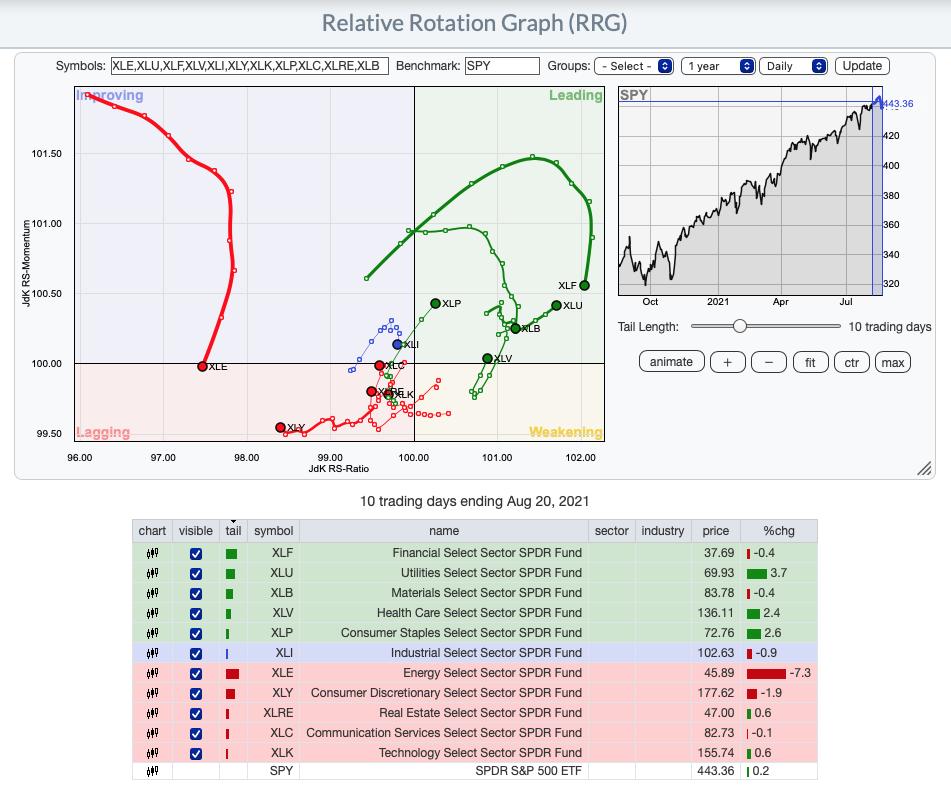Open the chart icon for XLY
The height and width of the screenshot is (786, 951).
[152, 693]
